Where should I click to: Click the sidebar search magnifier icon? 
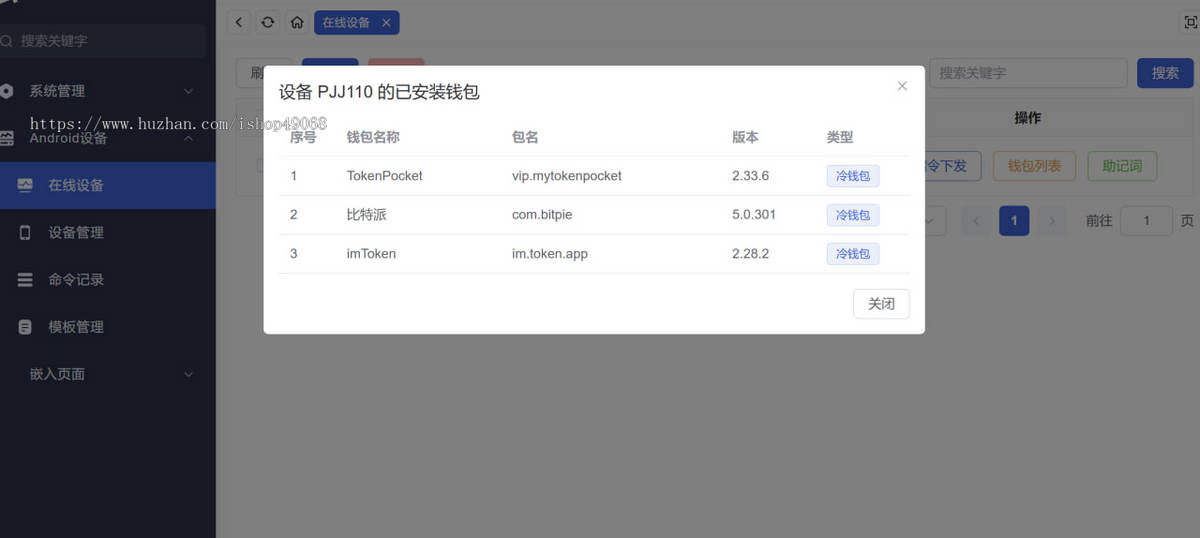[x=7, y=41]
